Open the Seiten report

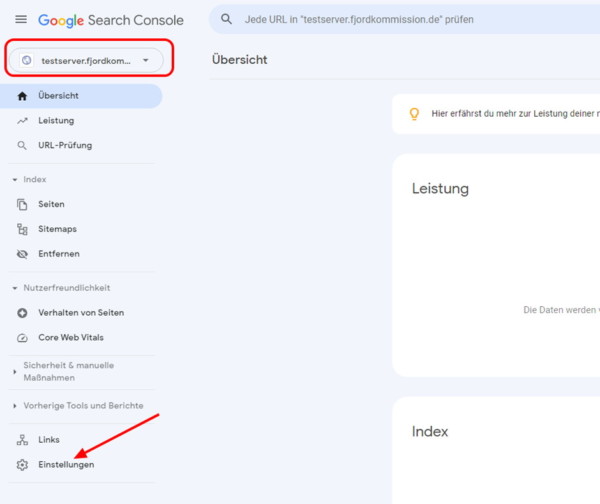coord(51,204)
